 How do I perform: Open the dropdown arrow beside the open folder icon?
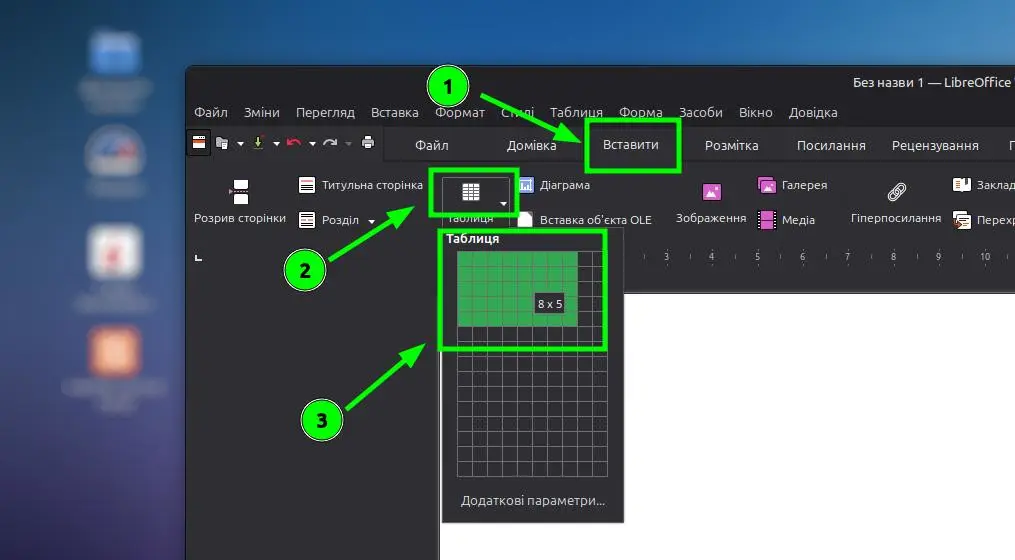[x=240, y=144]
